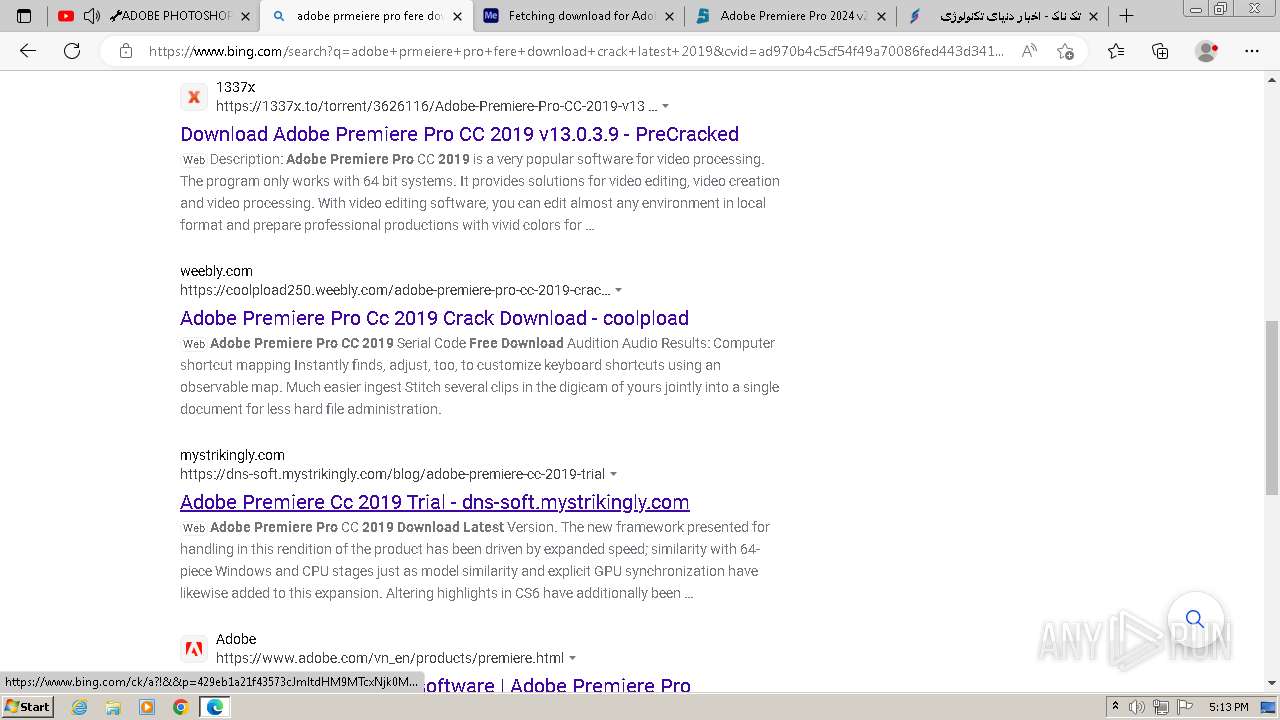Expand the coolpload250.weebly.com URL dropdown

pyautogui.click(x=618, y=290)
